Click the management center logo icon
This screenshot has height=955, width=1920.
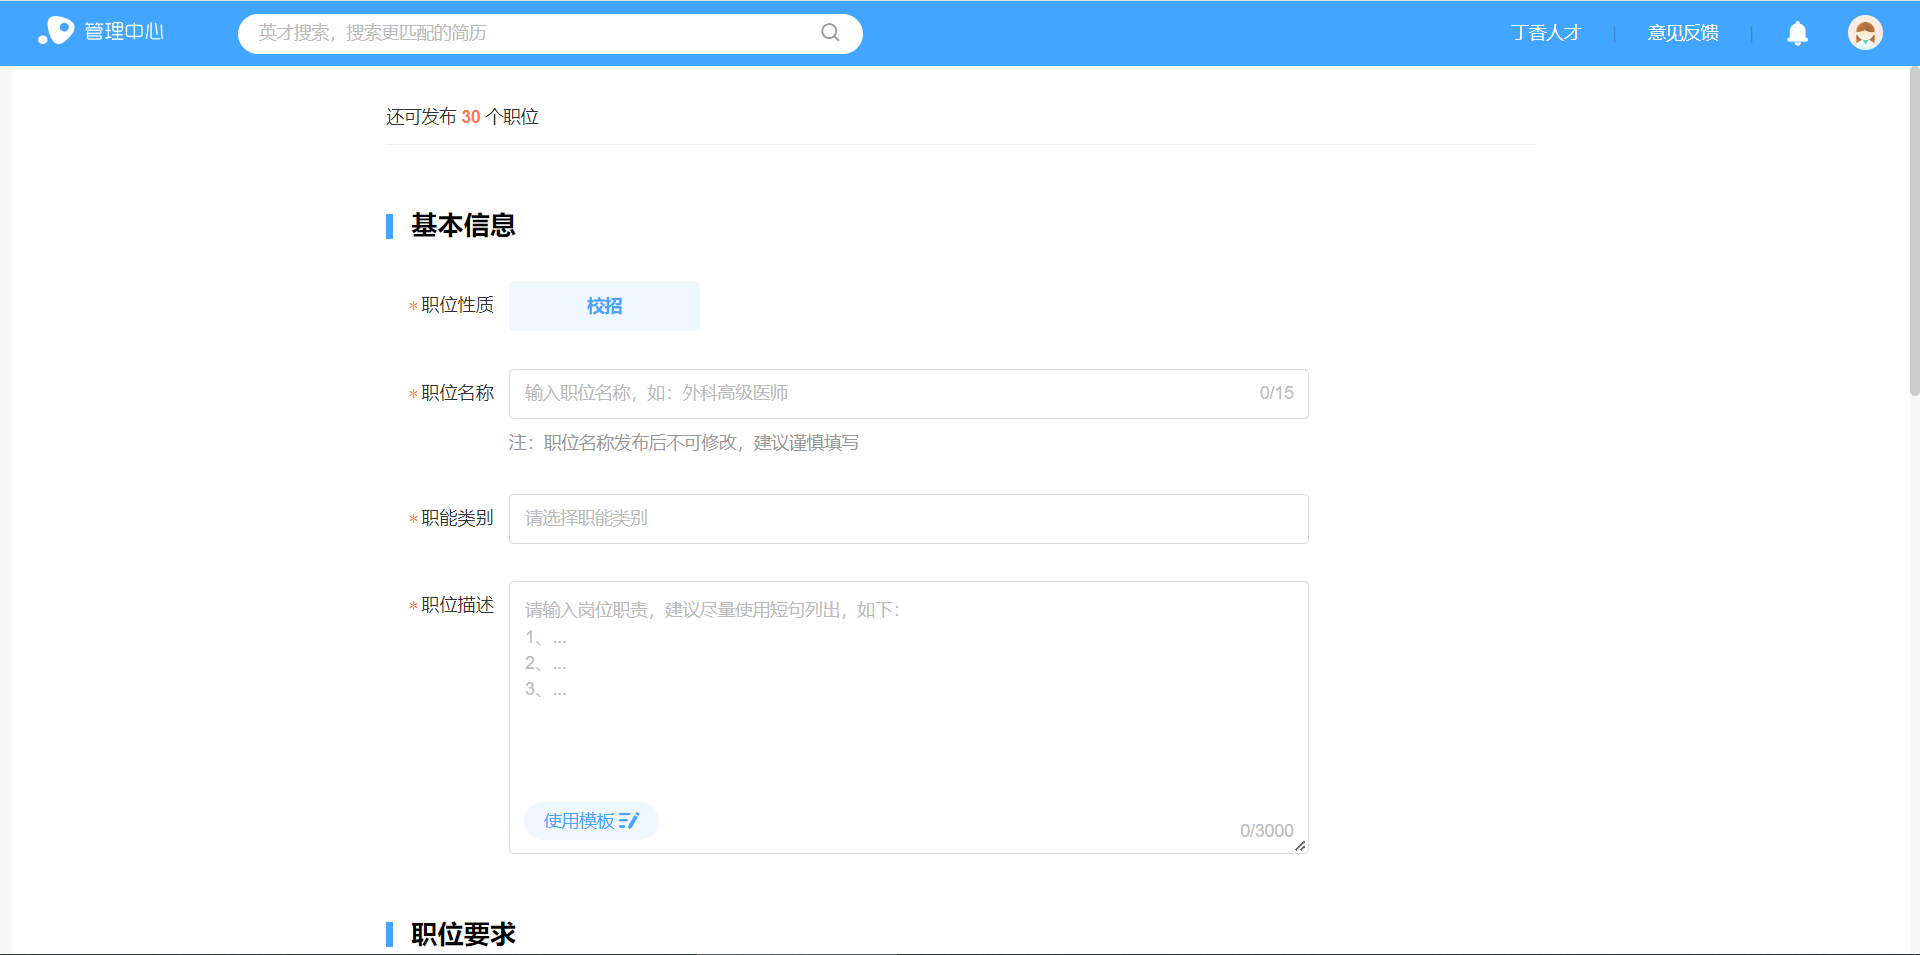(x=56, y=32)
